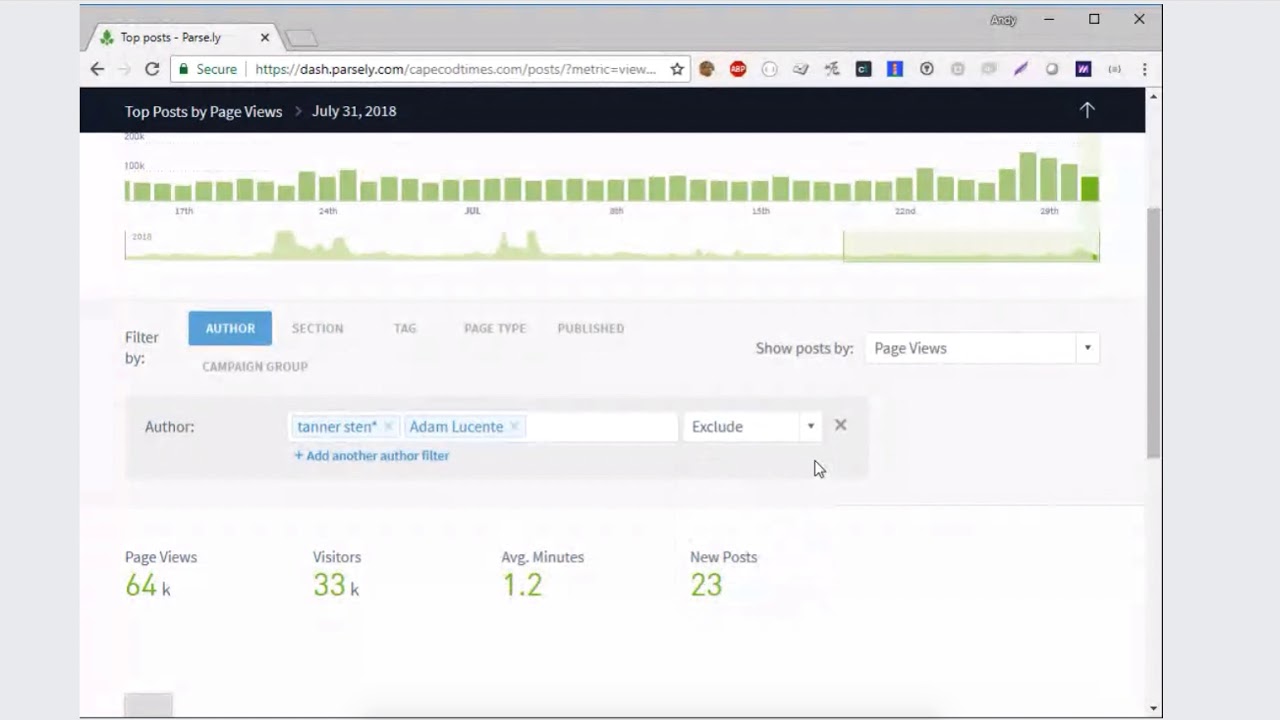
Task: Open the purple feather extension icon
Action: [1021, 69]
